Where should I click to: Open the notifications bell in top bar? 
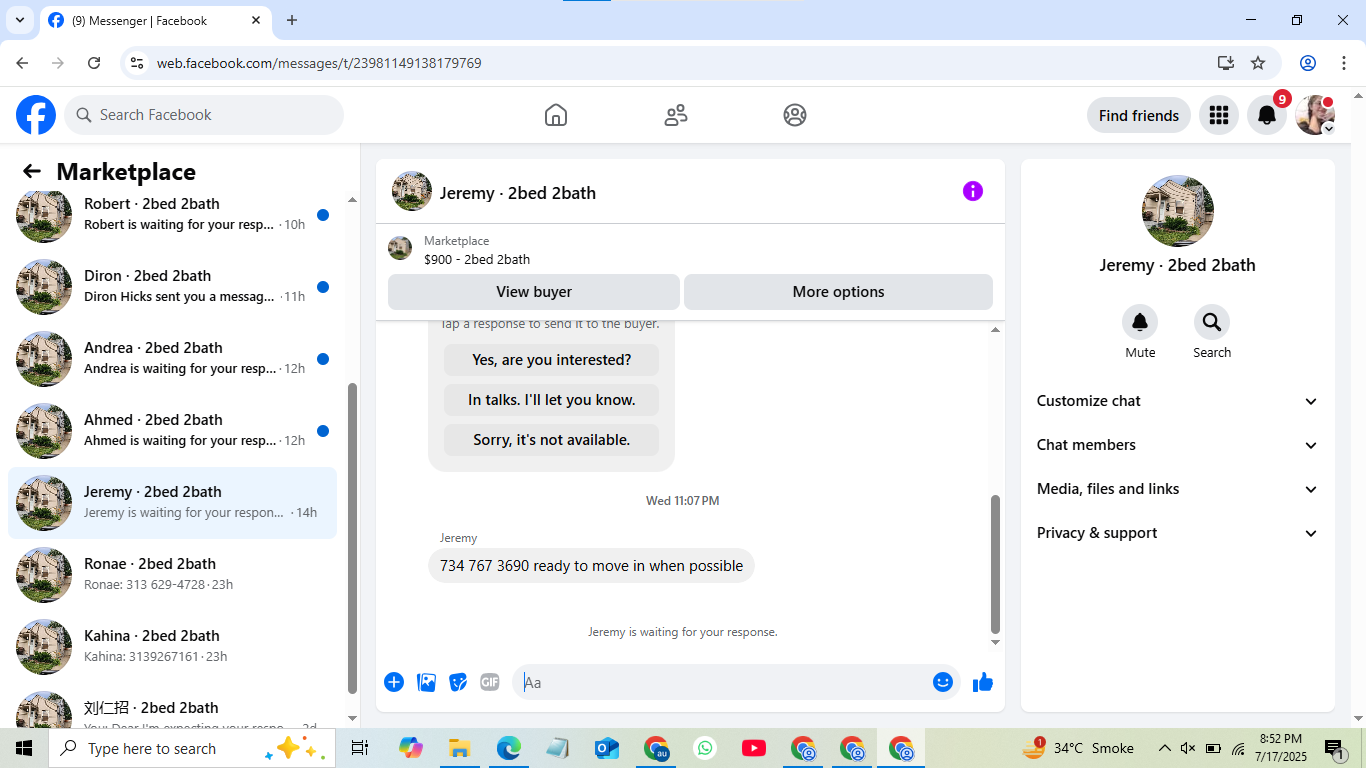pos(1267,115)
